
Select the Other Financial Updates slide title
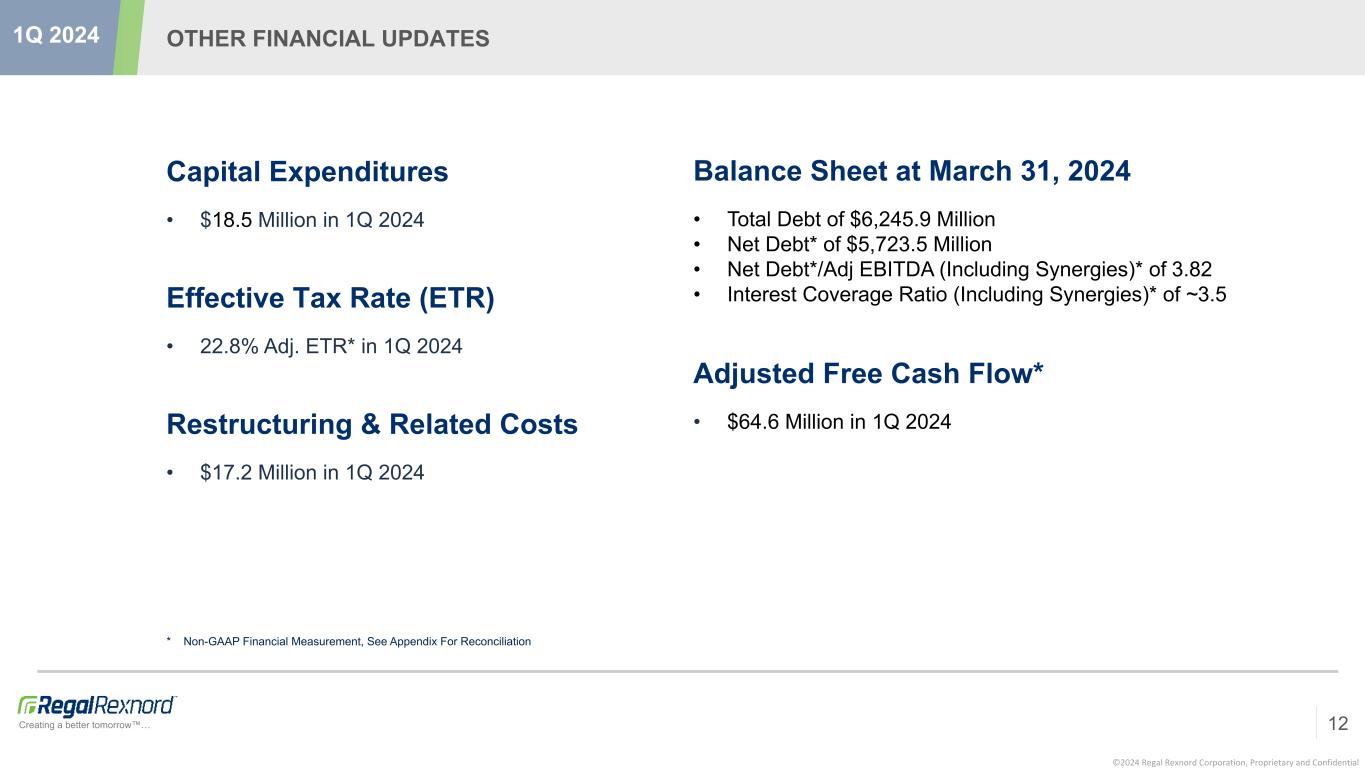pos(328,38)
